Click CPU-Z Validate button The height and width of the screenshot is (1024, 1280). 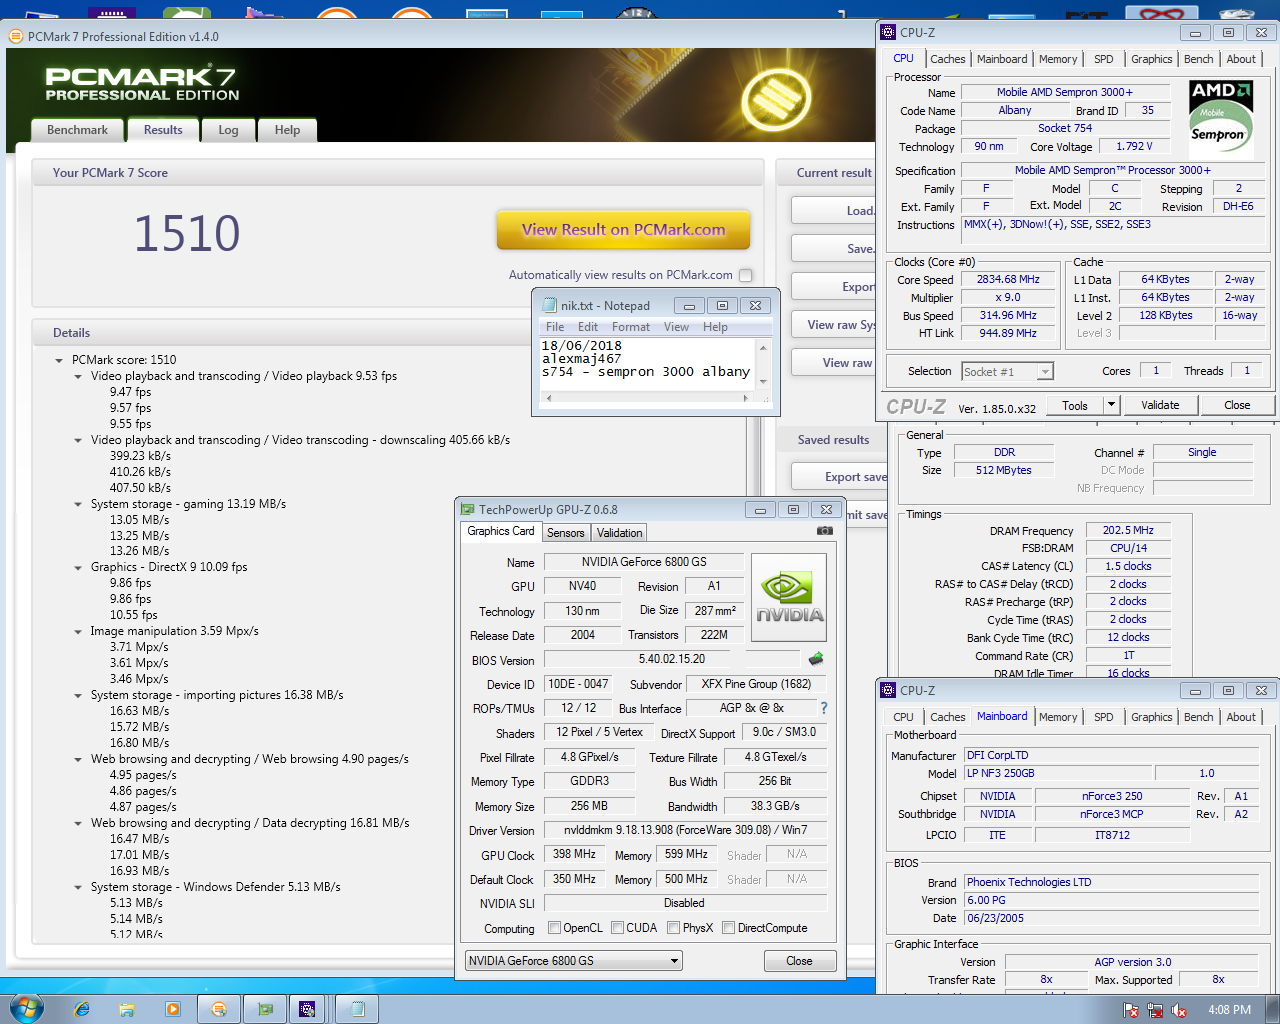[x=1159, y=405]
